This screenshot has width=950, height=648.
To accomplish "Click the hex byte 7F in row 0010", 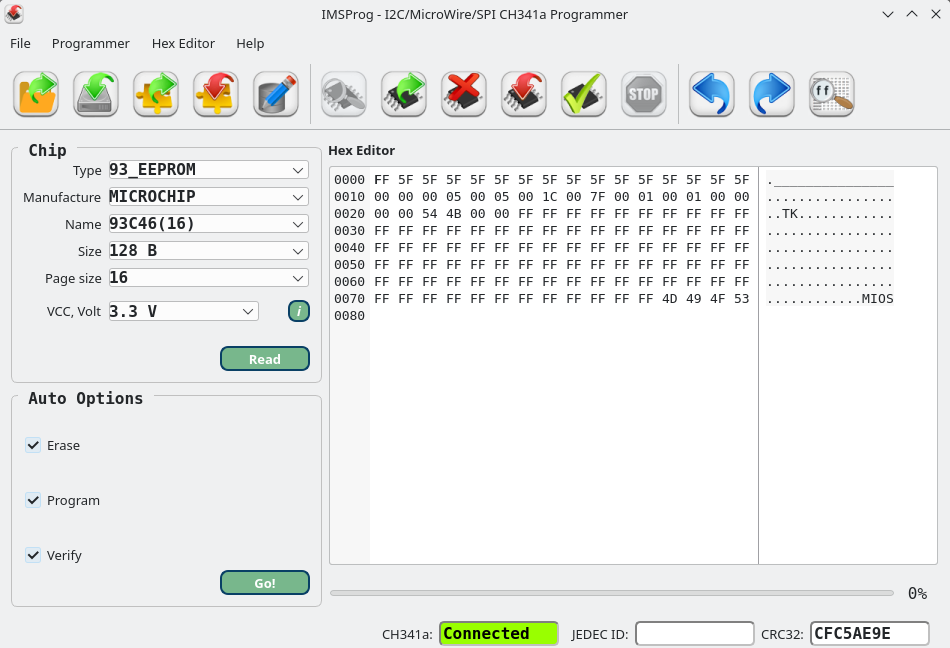I will click(597, 197).
